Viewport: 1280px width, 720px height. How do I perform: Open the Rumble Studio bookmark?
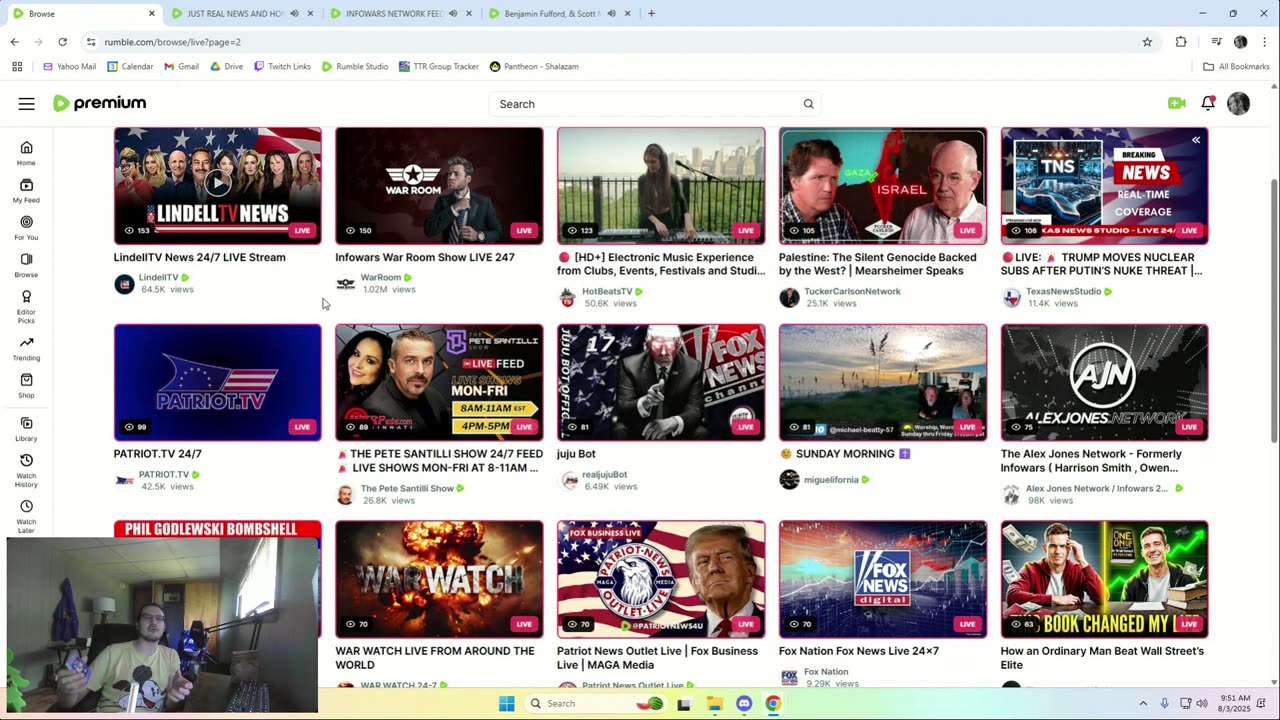(355, 66)
